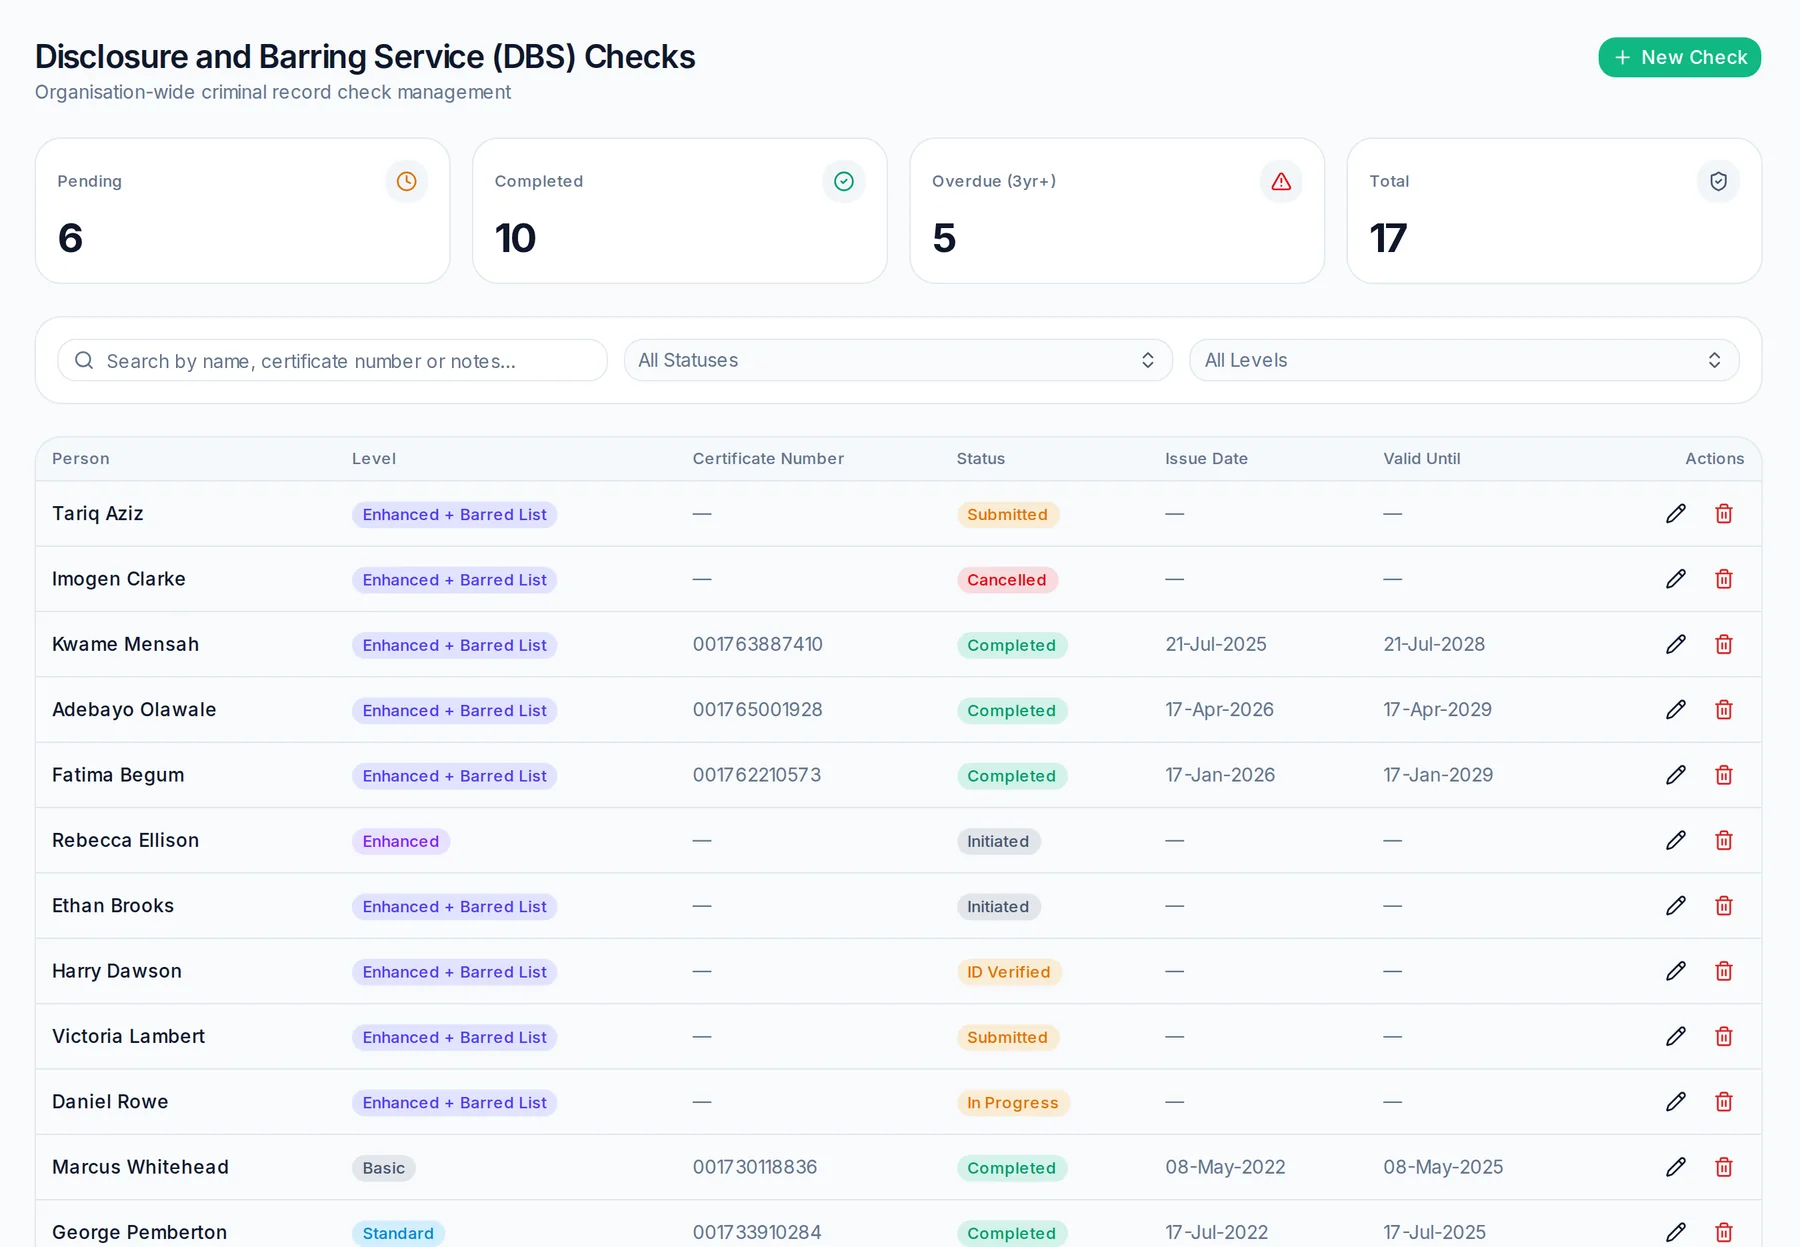This screenshot has height=1247, width=1800.
Task: Click the Basic level badge
Action: click(384, 1168)
